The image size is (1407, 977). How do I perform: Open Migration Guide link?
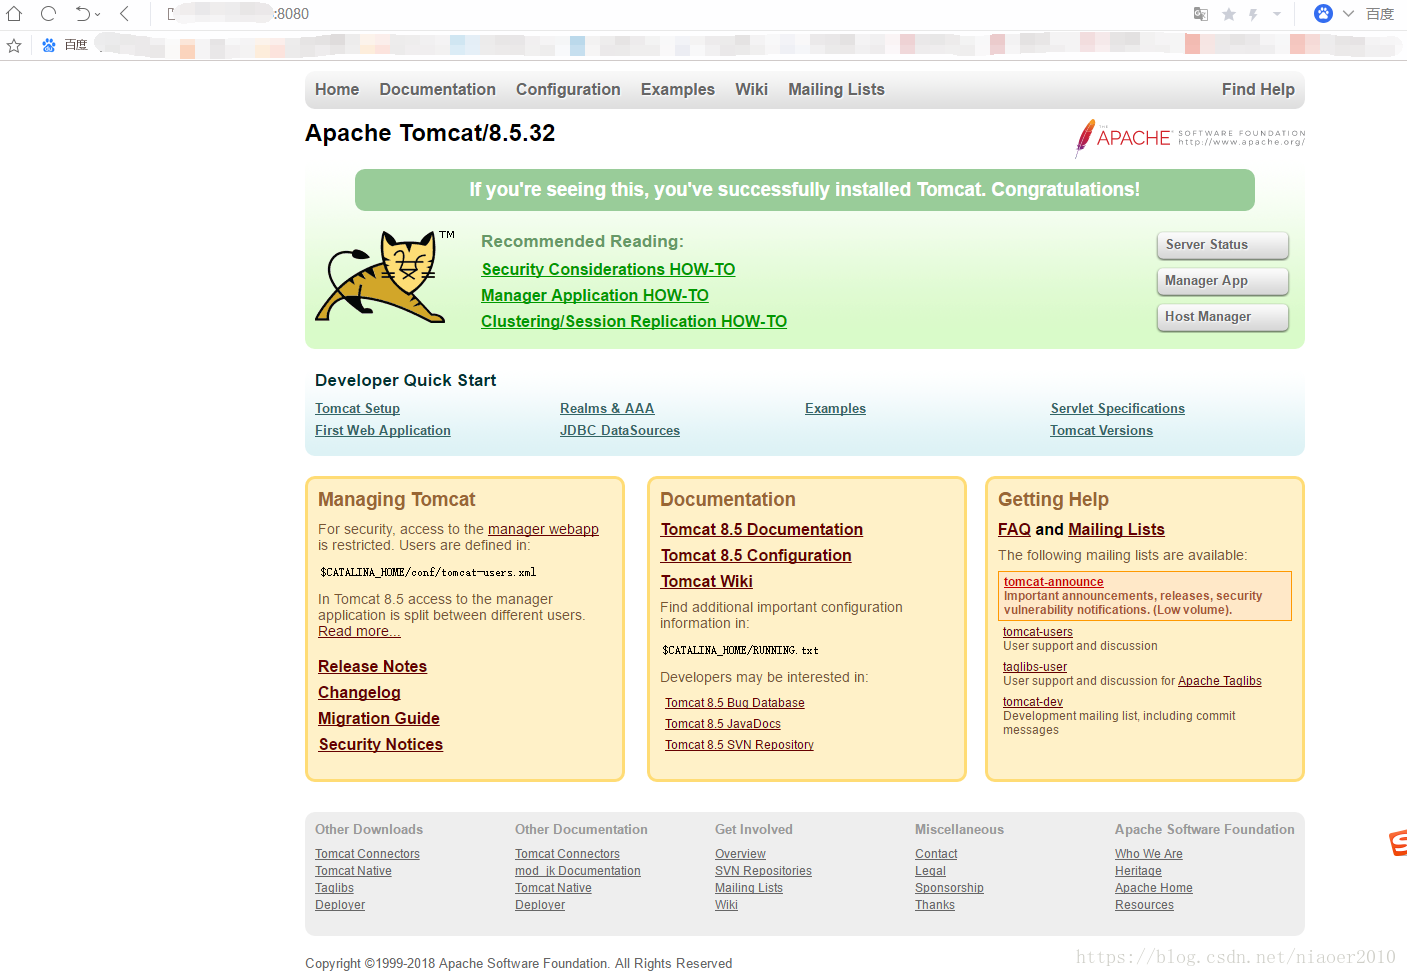click(379, 718)
